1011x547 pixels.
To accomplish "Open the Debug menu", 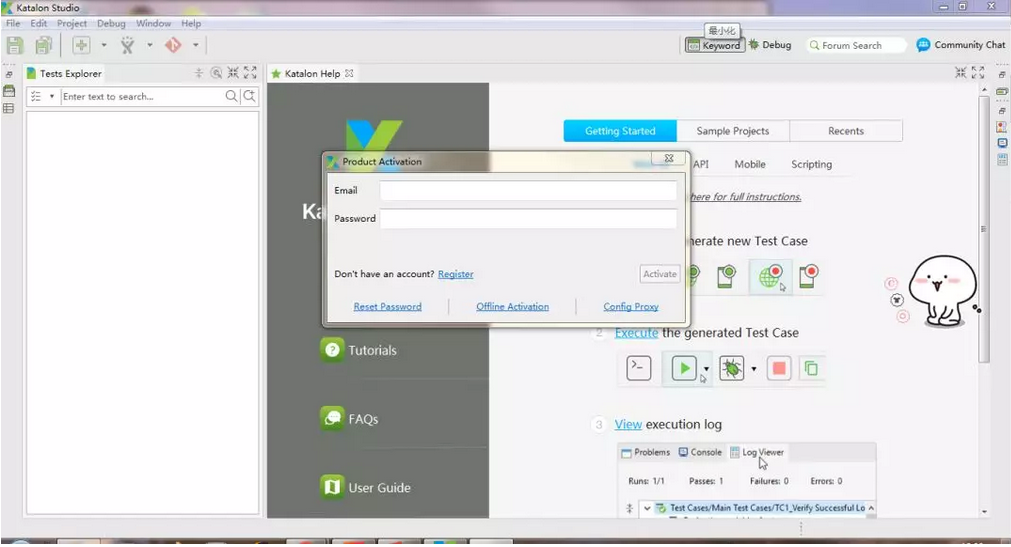I will pyautogui.click(x=111, y=23).
